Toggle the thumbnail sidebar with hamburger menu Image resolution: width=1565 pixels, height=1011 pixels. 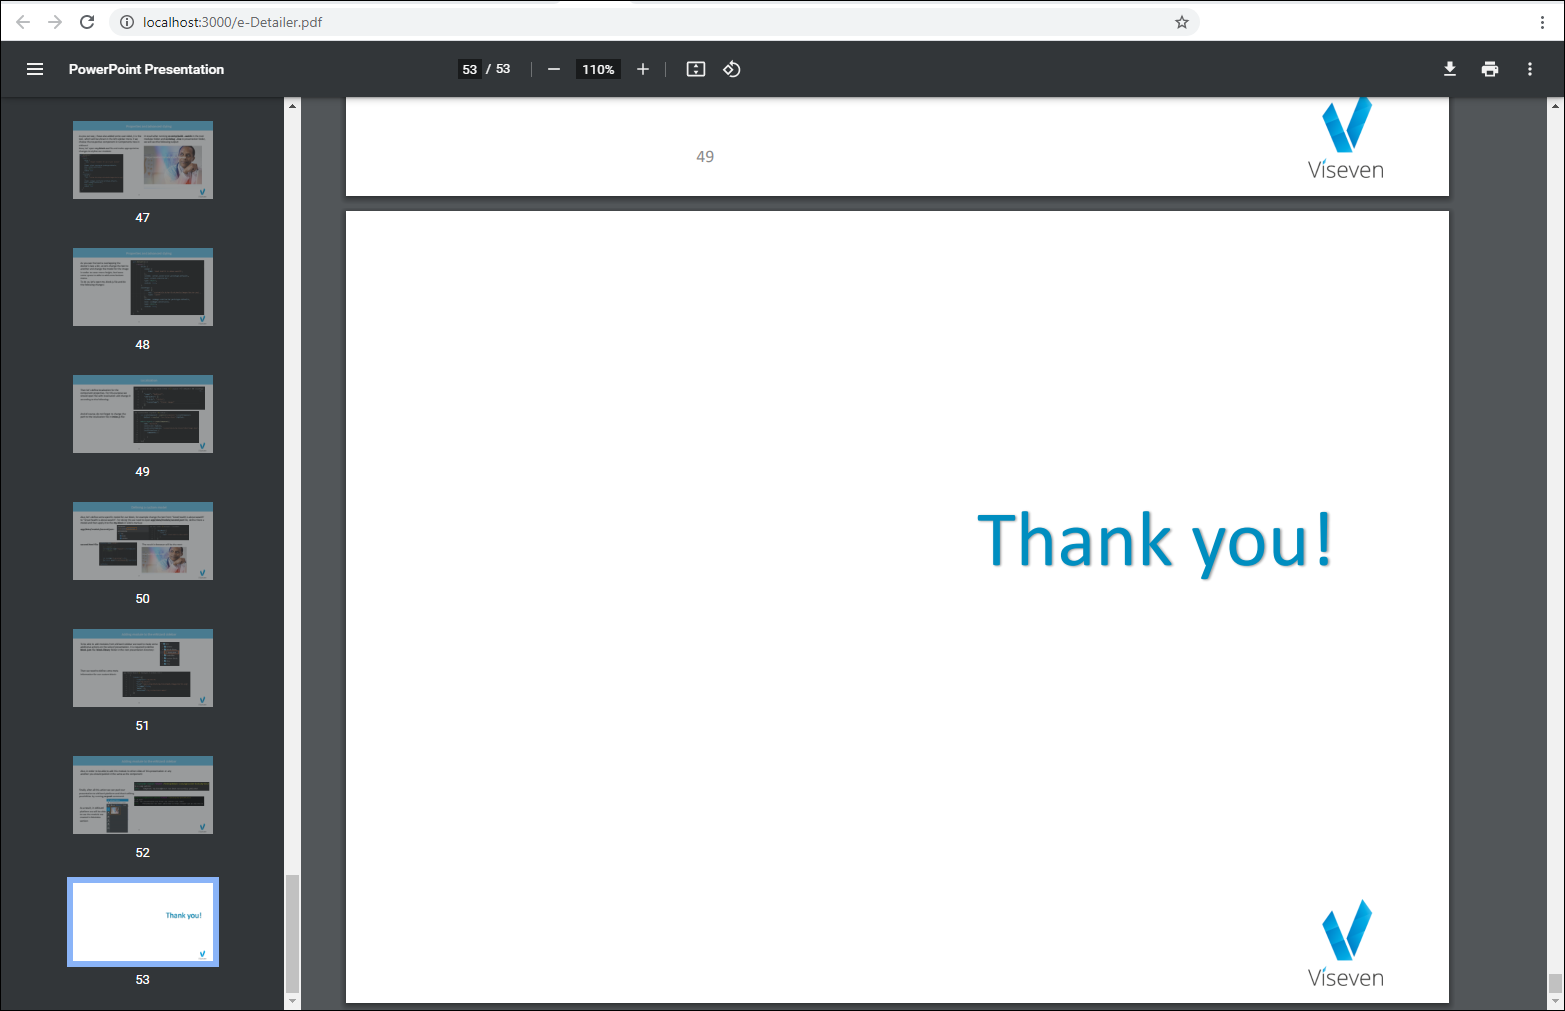(35, 69)
